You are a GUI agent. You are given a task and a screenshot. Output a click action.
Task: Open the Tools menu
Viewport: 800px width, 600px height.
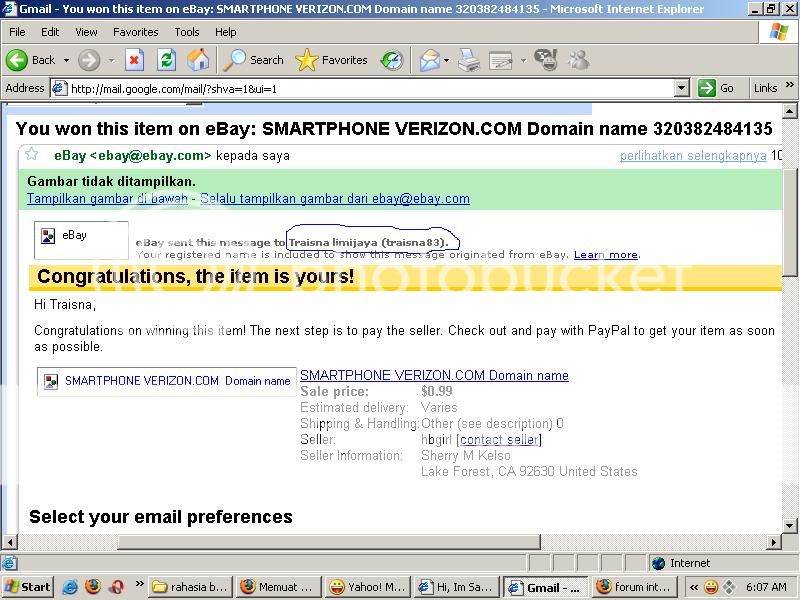(x=187, y=32)
